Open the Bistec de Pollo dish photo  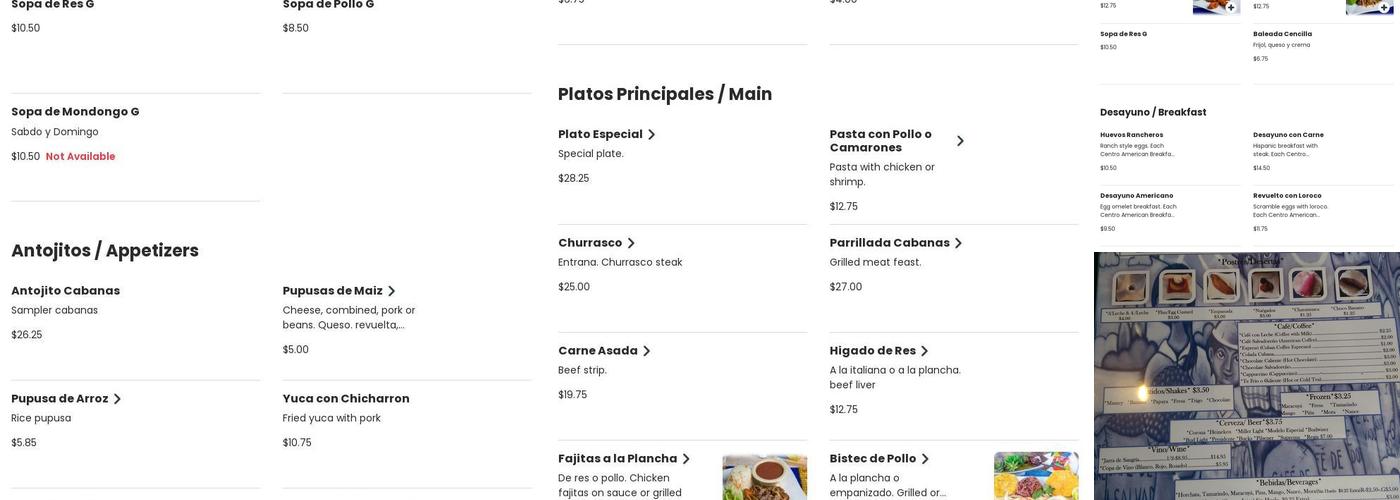[1035, 477]
